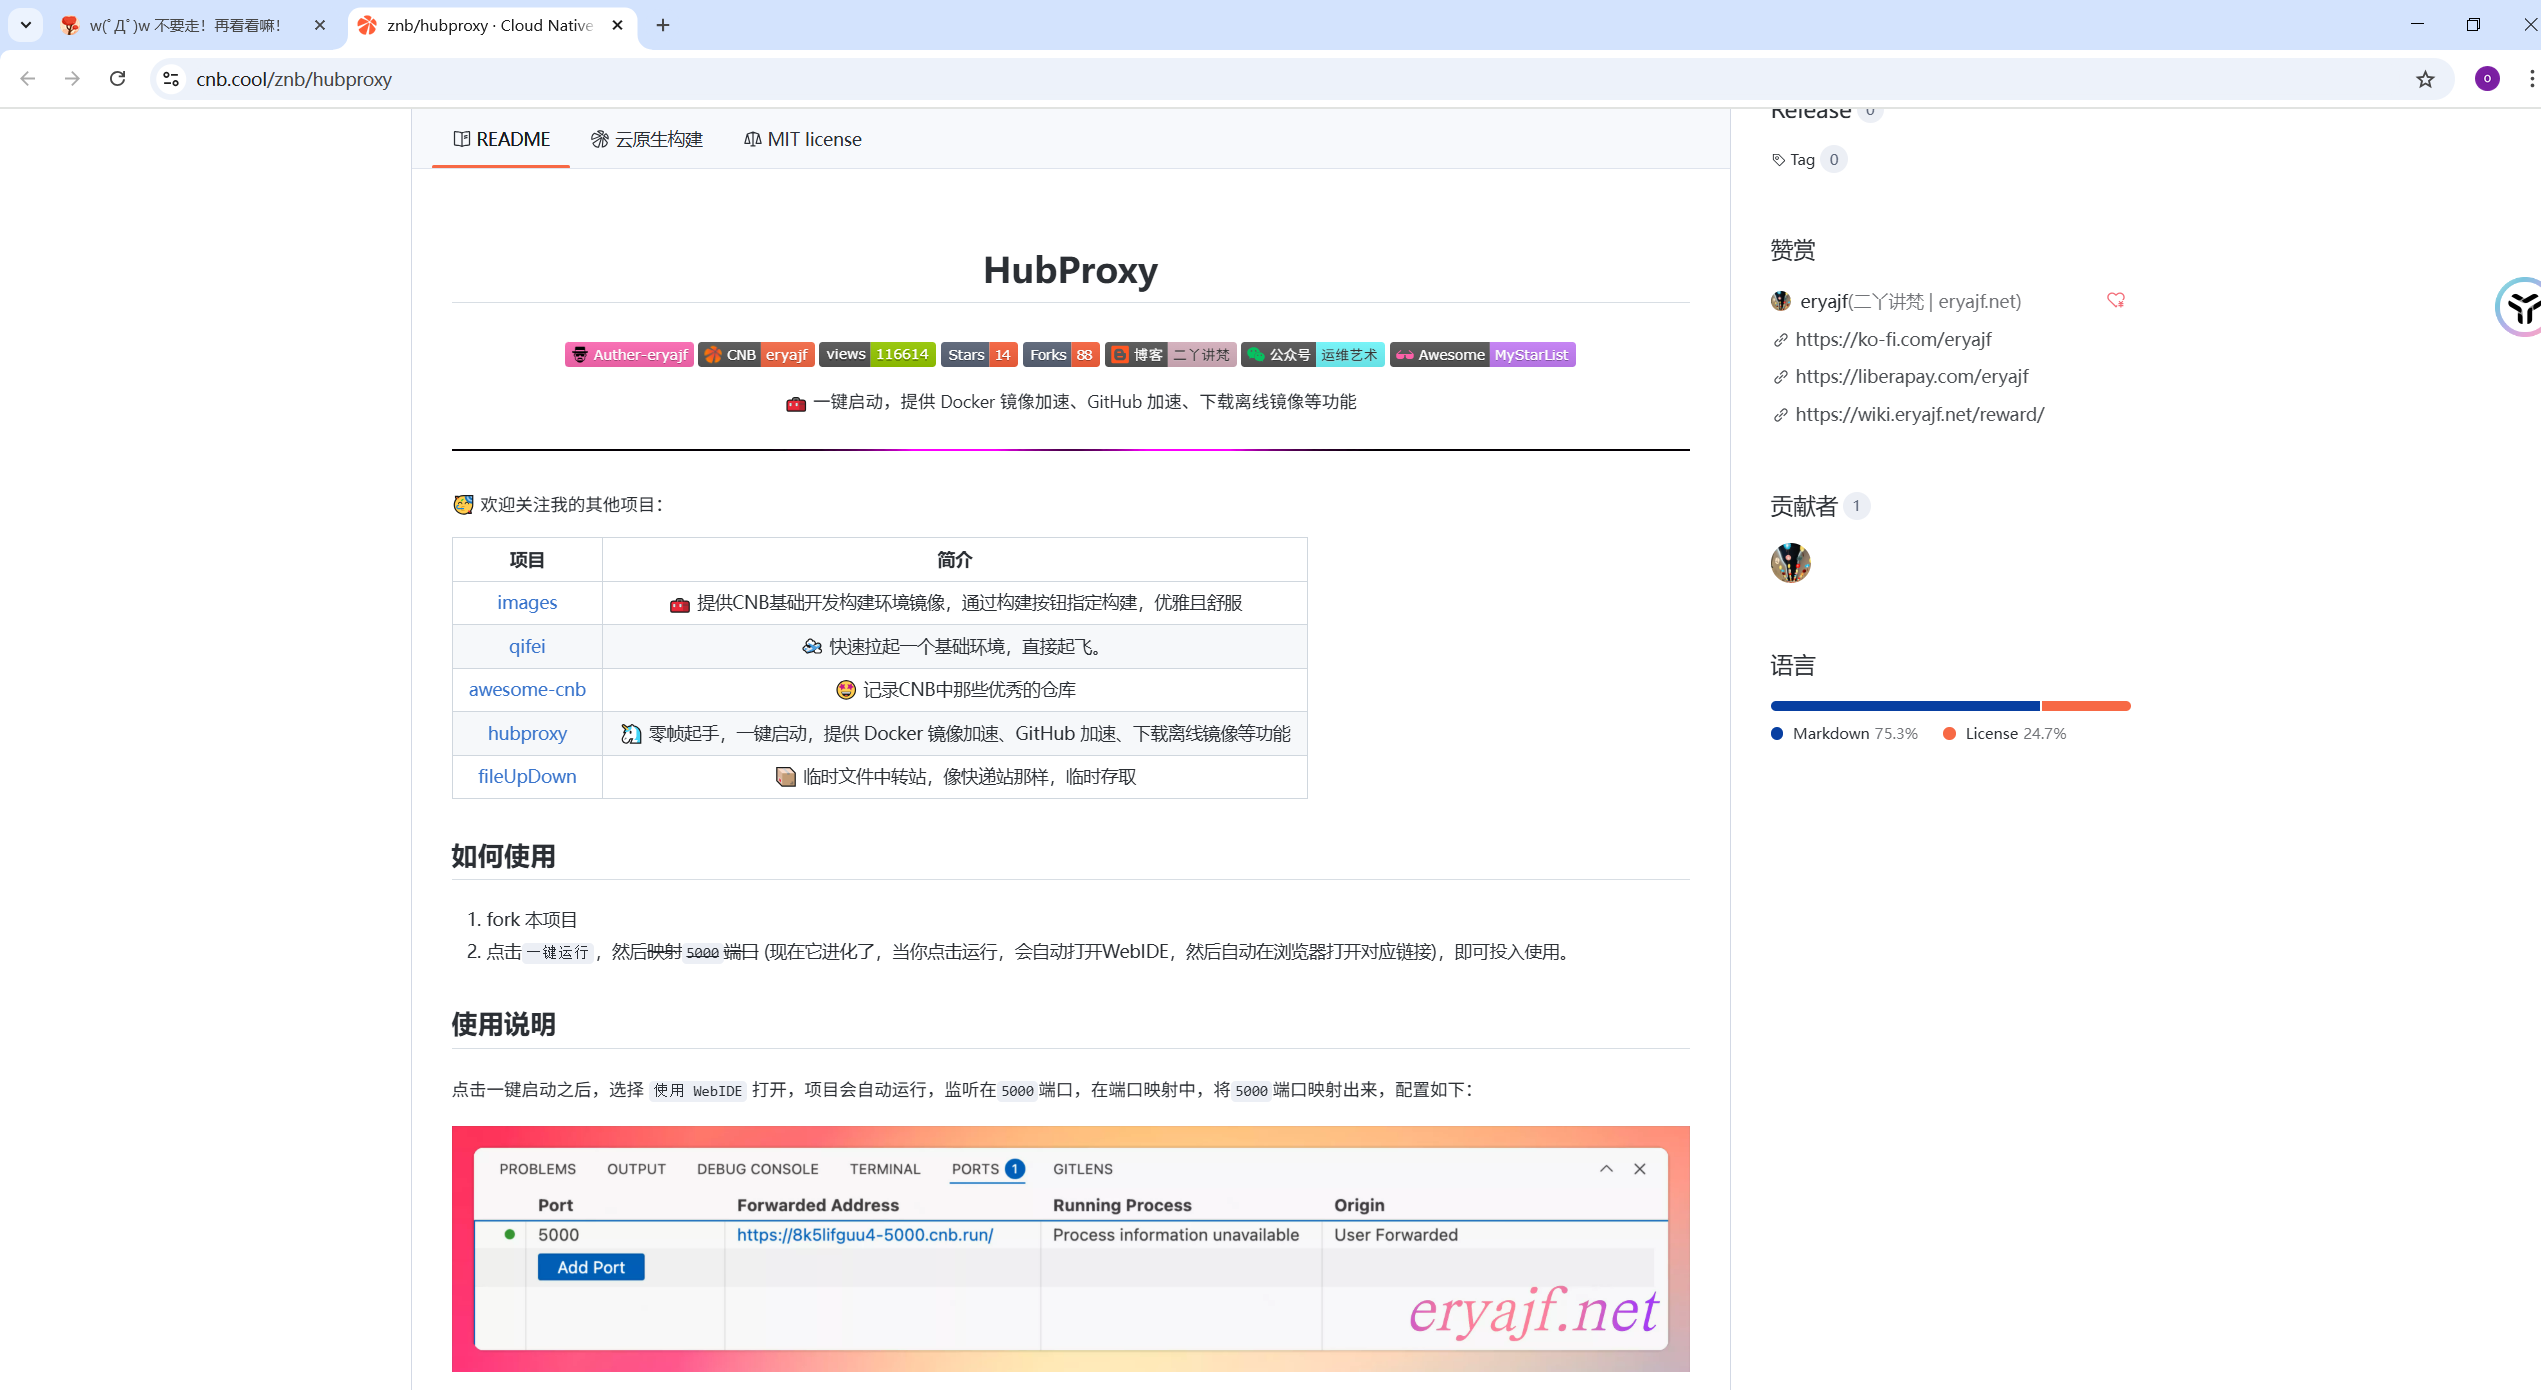Click the 项目 table header
Viewport: 2541px width, 1390px height.
point(527,560)
